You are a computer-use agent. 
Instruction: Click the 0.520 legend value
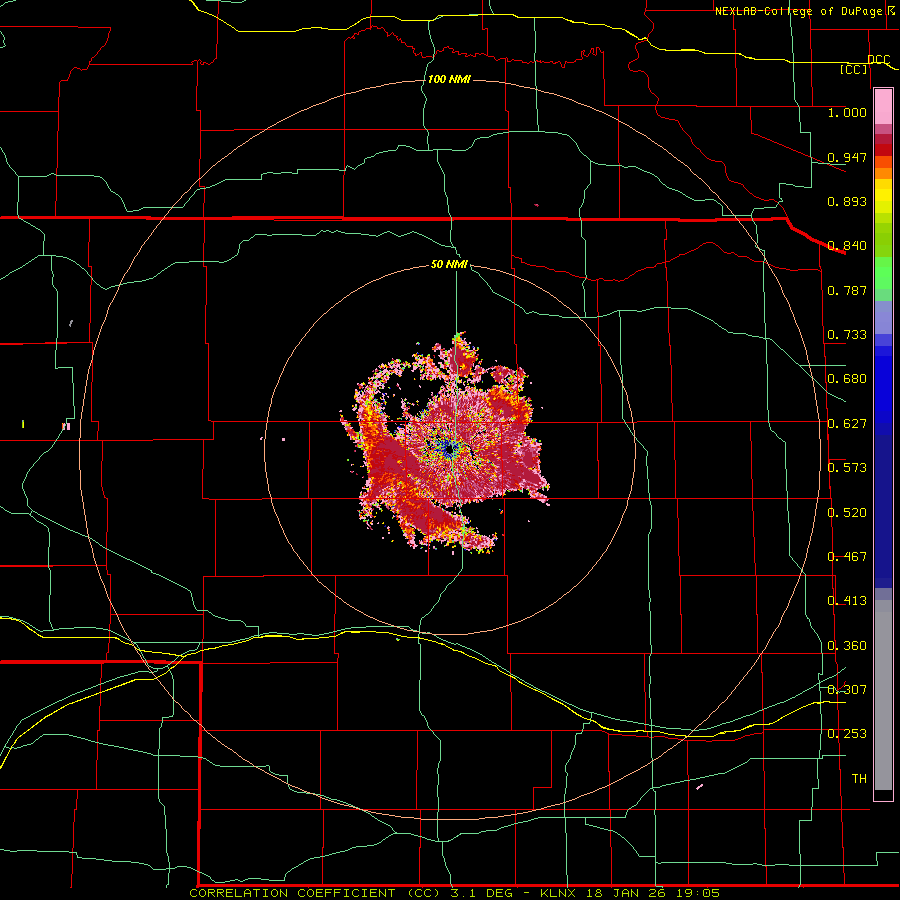click(847, 513)
